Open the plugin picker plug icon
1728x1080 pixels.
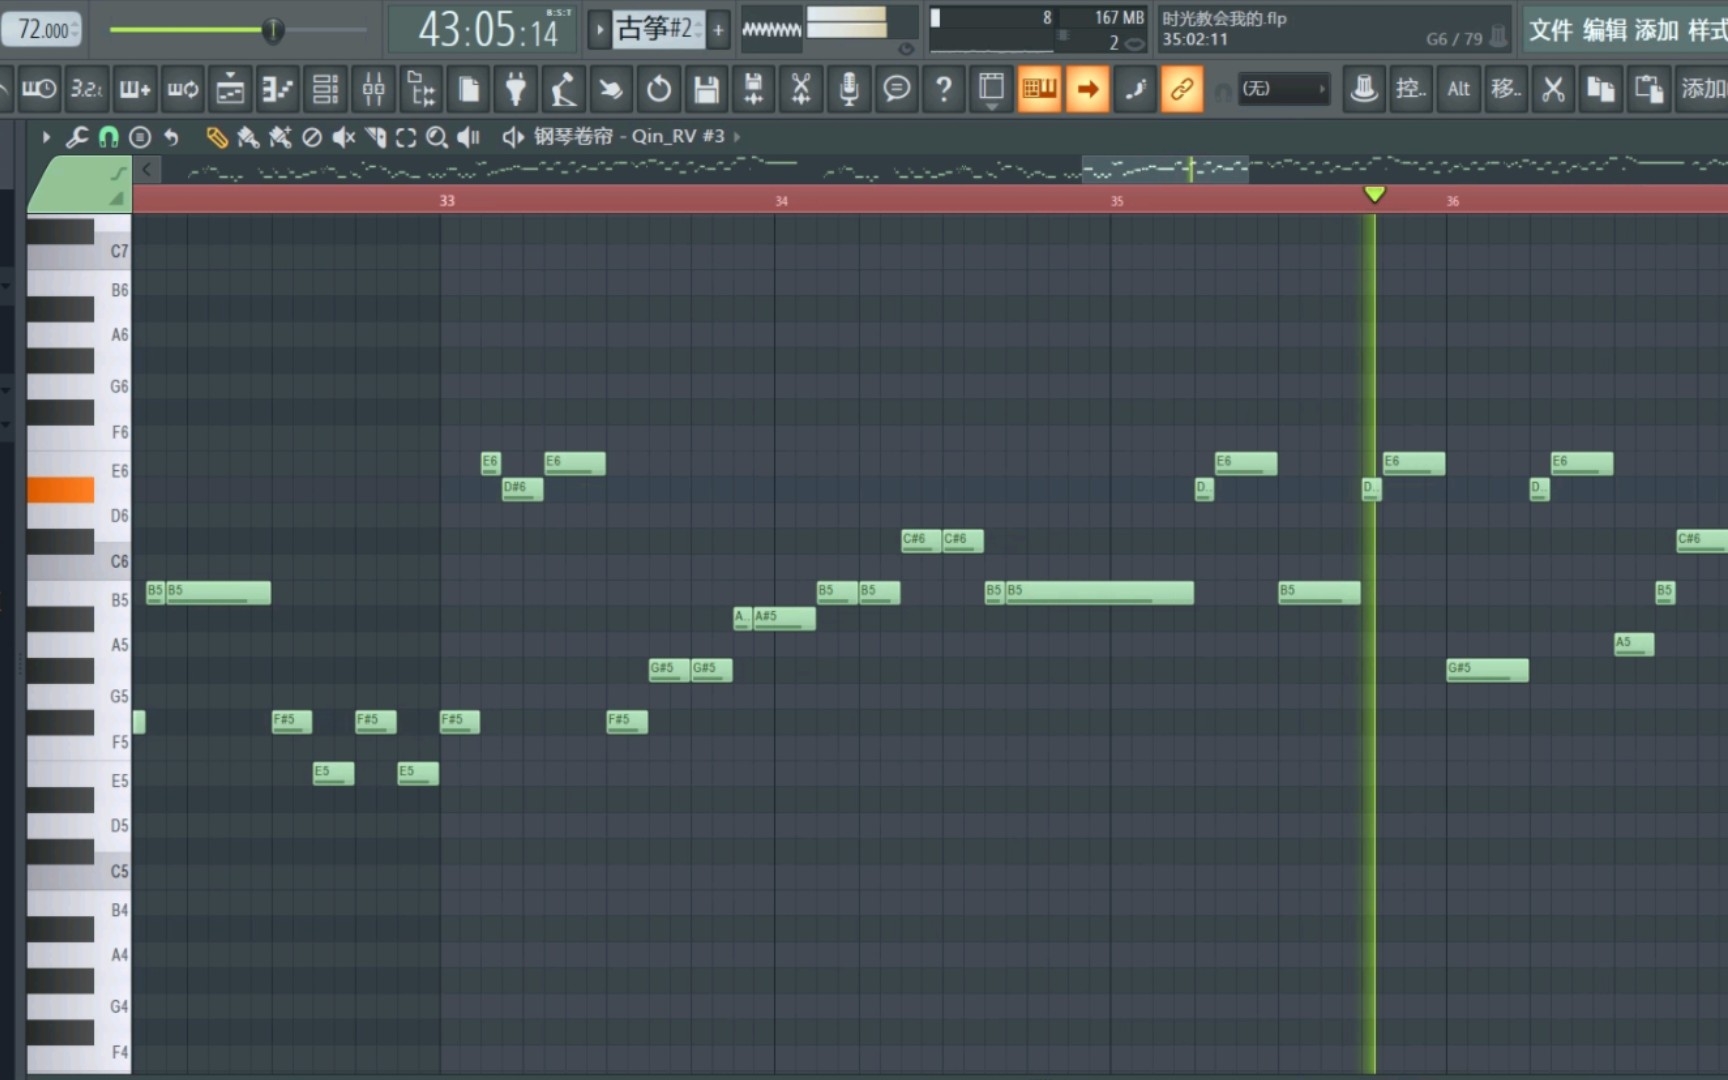pos(516,90)
